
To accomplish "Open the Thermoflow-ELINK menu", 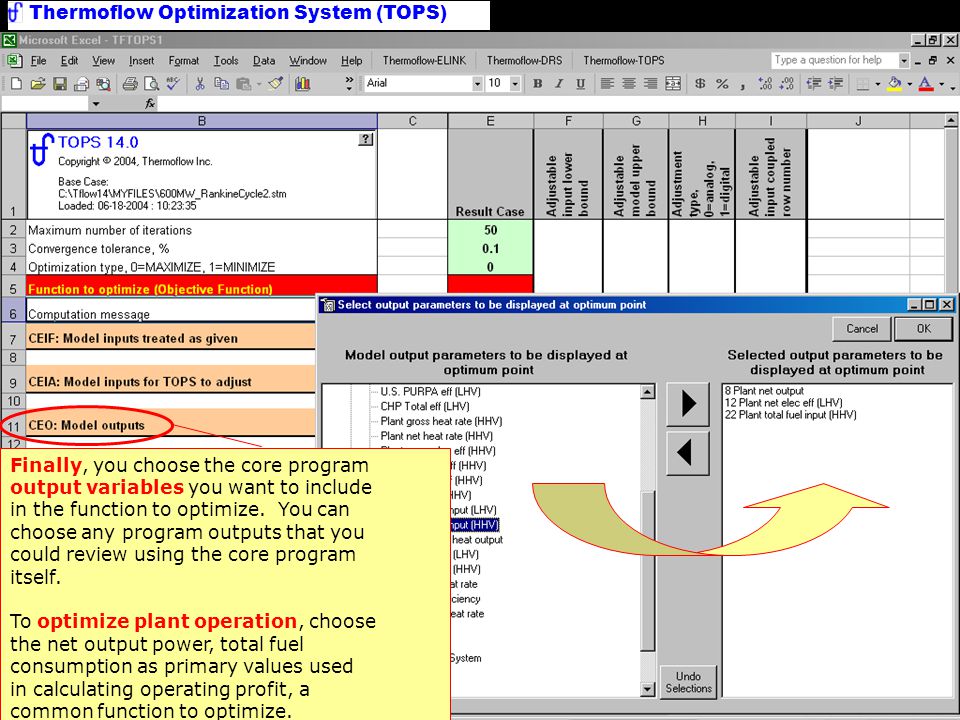I will [x=424, y=61].
